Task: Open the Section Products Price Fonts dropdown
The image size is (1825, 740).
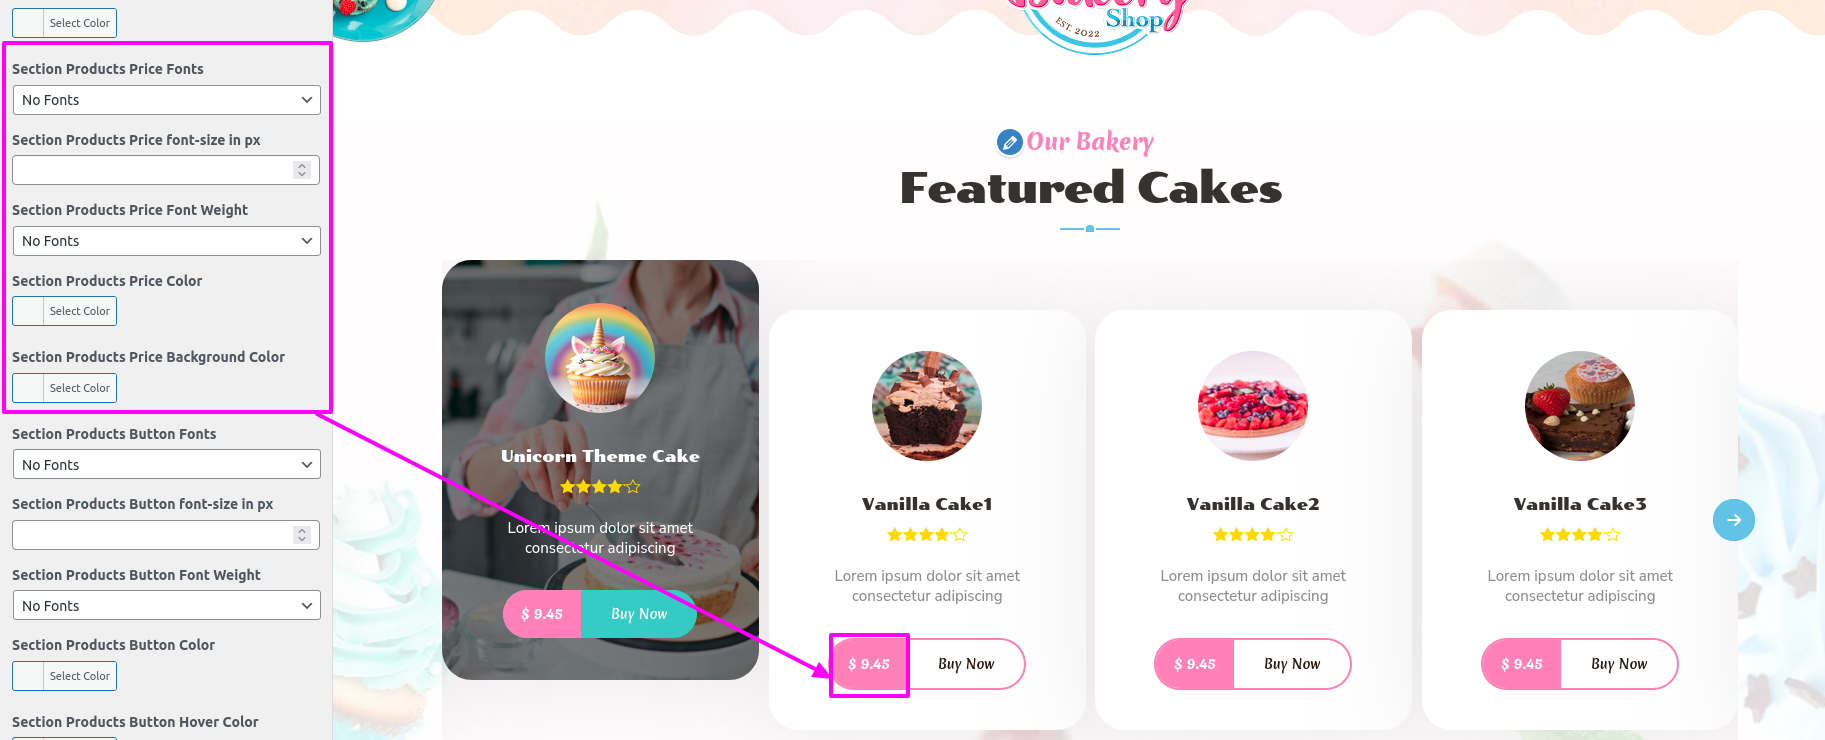Action: coord(166,100)
